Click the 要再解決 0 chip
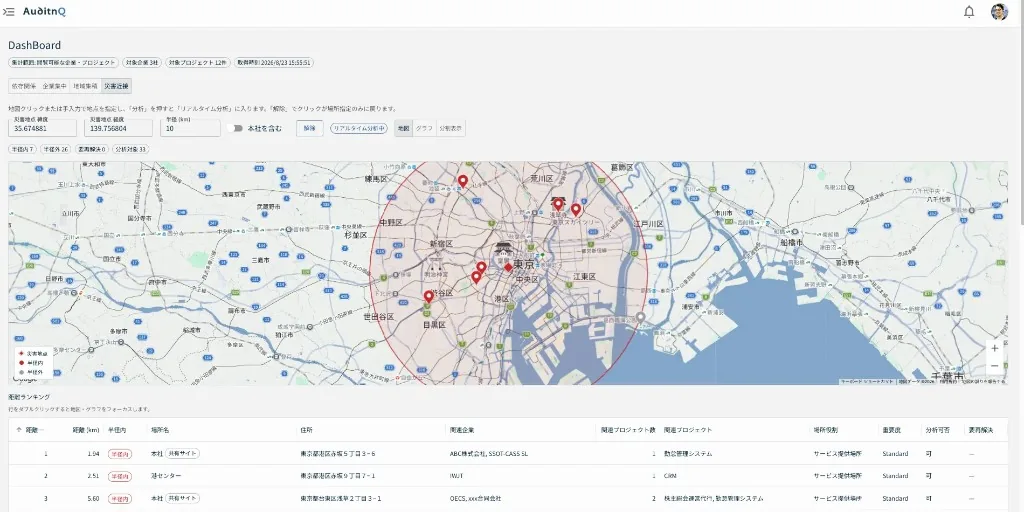 coord(91,149)
